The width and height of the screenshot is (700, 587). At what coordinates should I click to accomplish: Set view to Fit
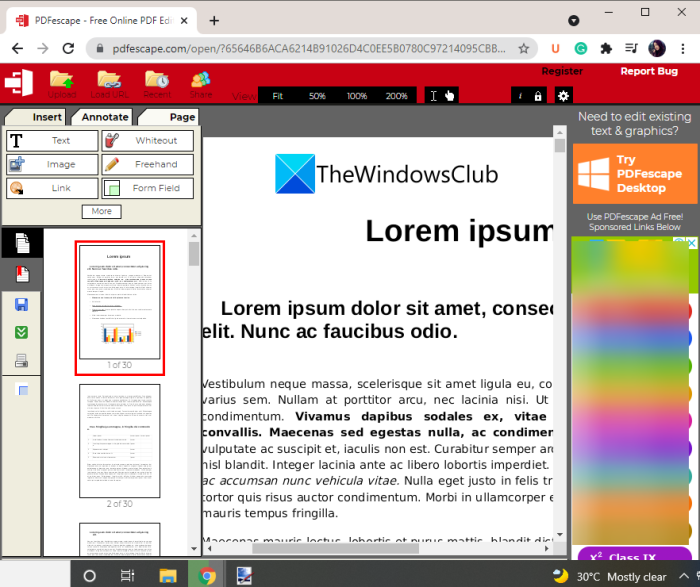(x=278, y=96)
